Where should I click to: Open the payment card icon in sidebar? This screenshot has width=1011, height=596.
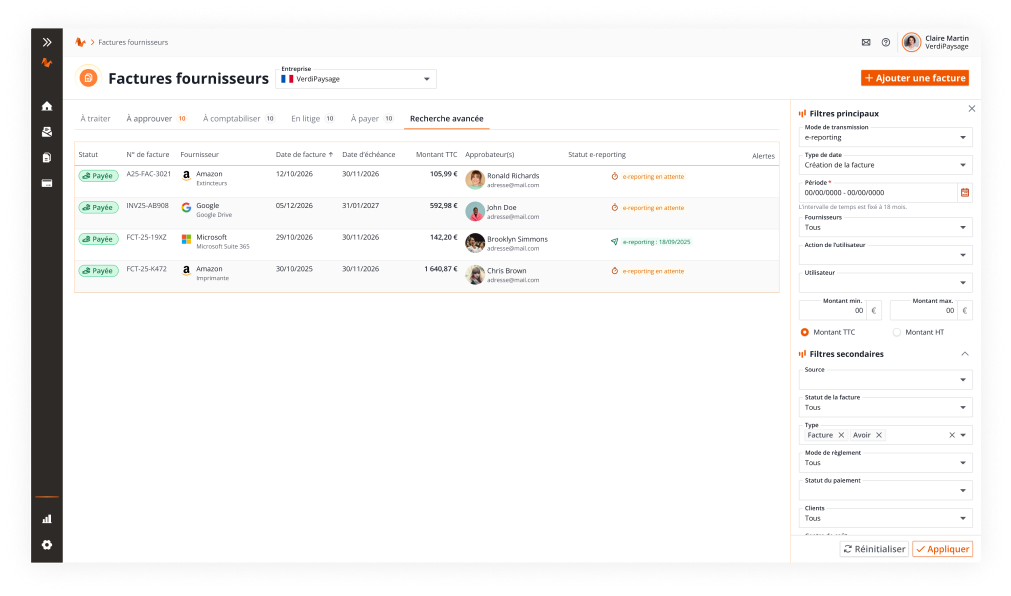coord(47,183)
